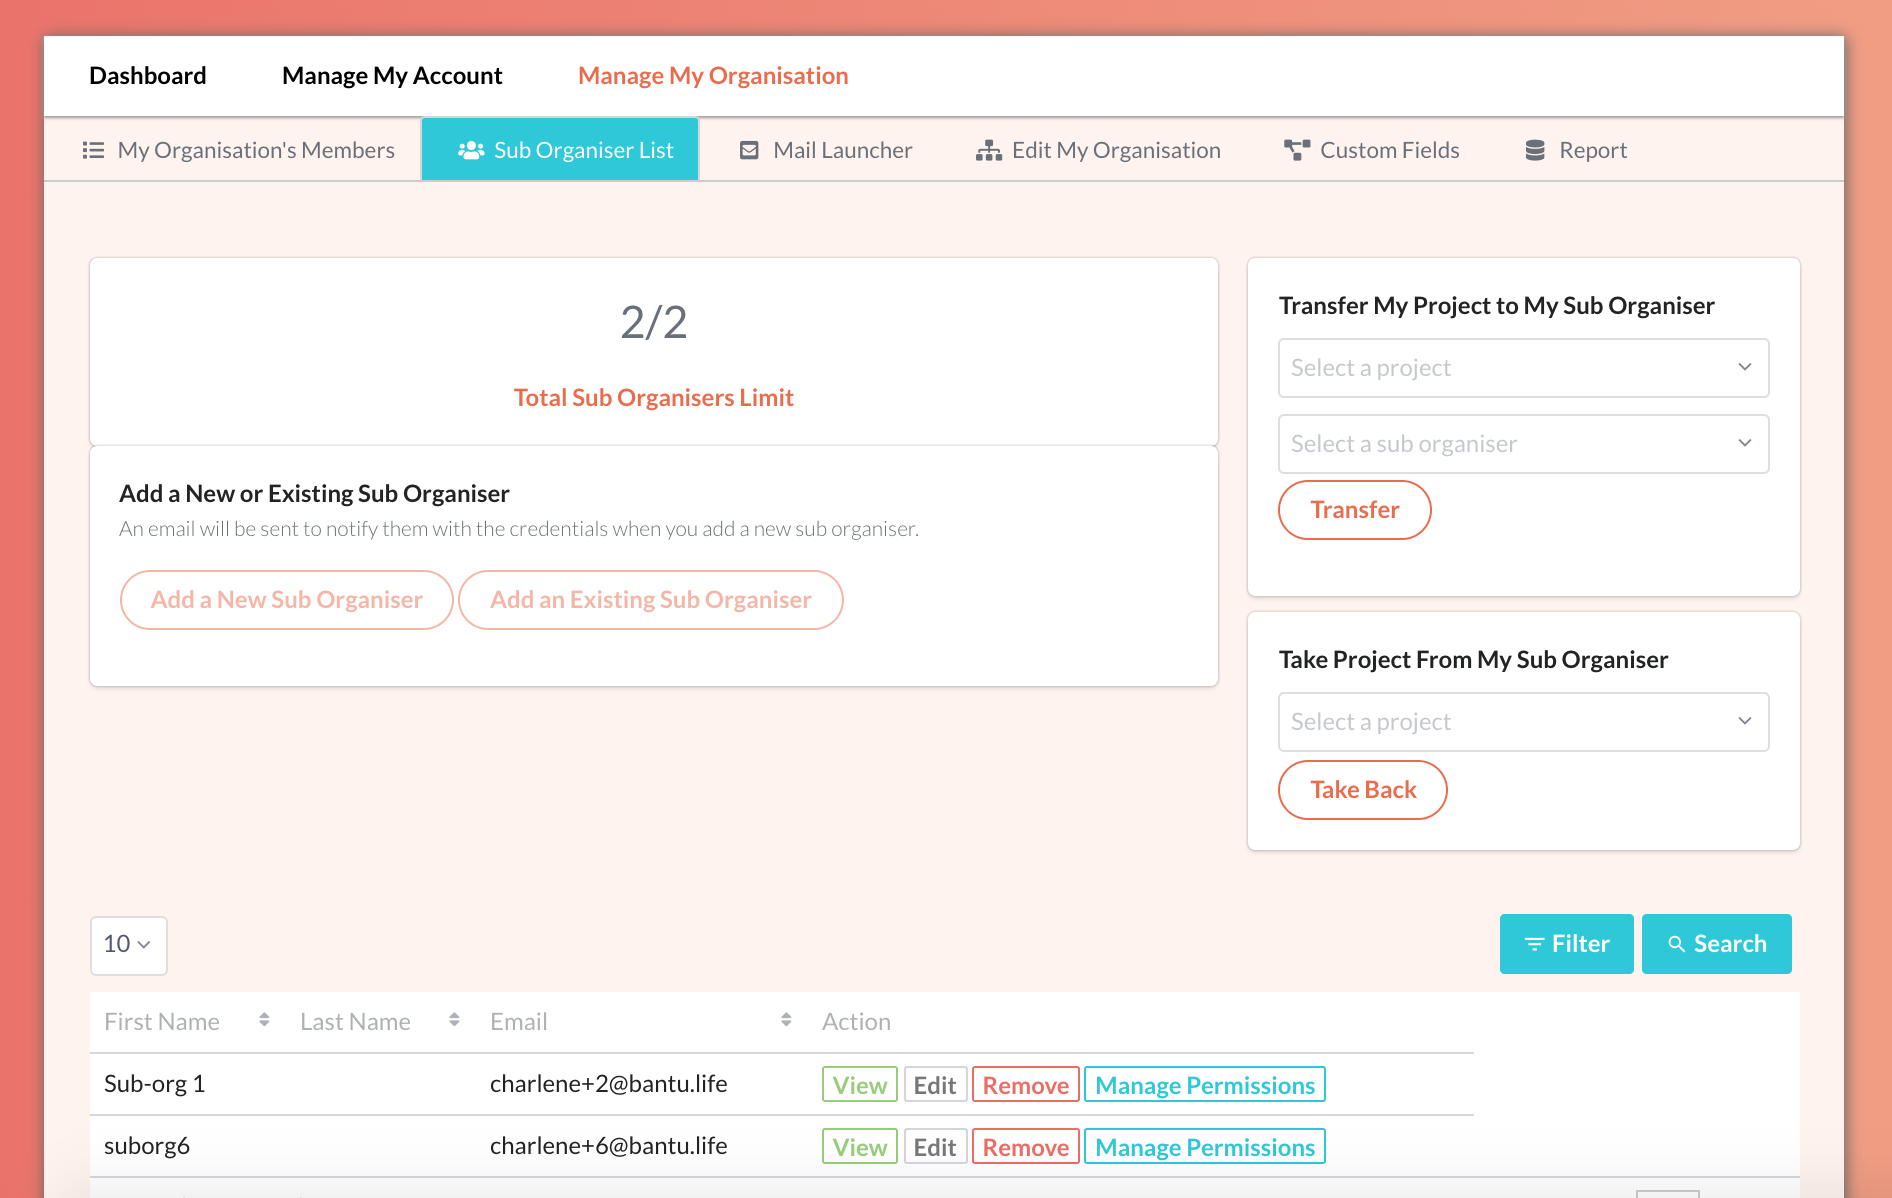The image size is (1892, 1198).
Task: Open the Mail Launcher tab
Action: pyautogui.click(x=826, y=150)
